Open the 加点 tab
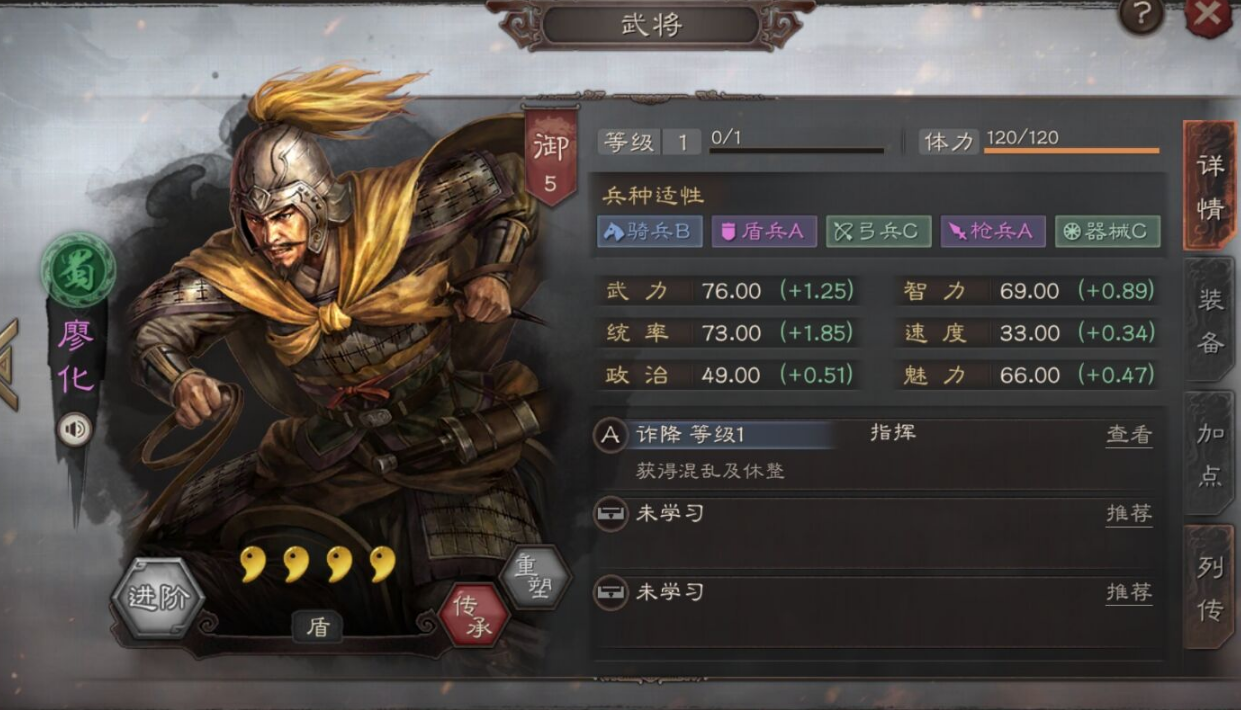This screenshot has width=1241, height=710. (x=1209, y=453)
